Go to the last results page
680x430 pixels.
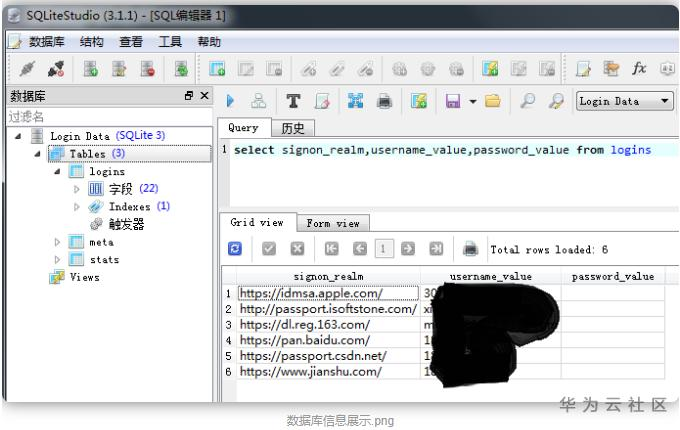tap(436, 249)
